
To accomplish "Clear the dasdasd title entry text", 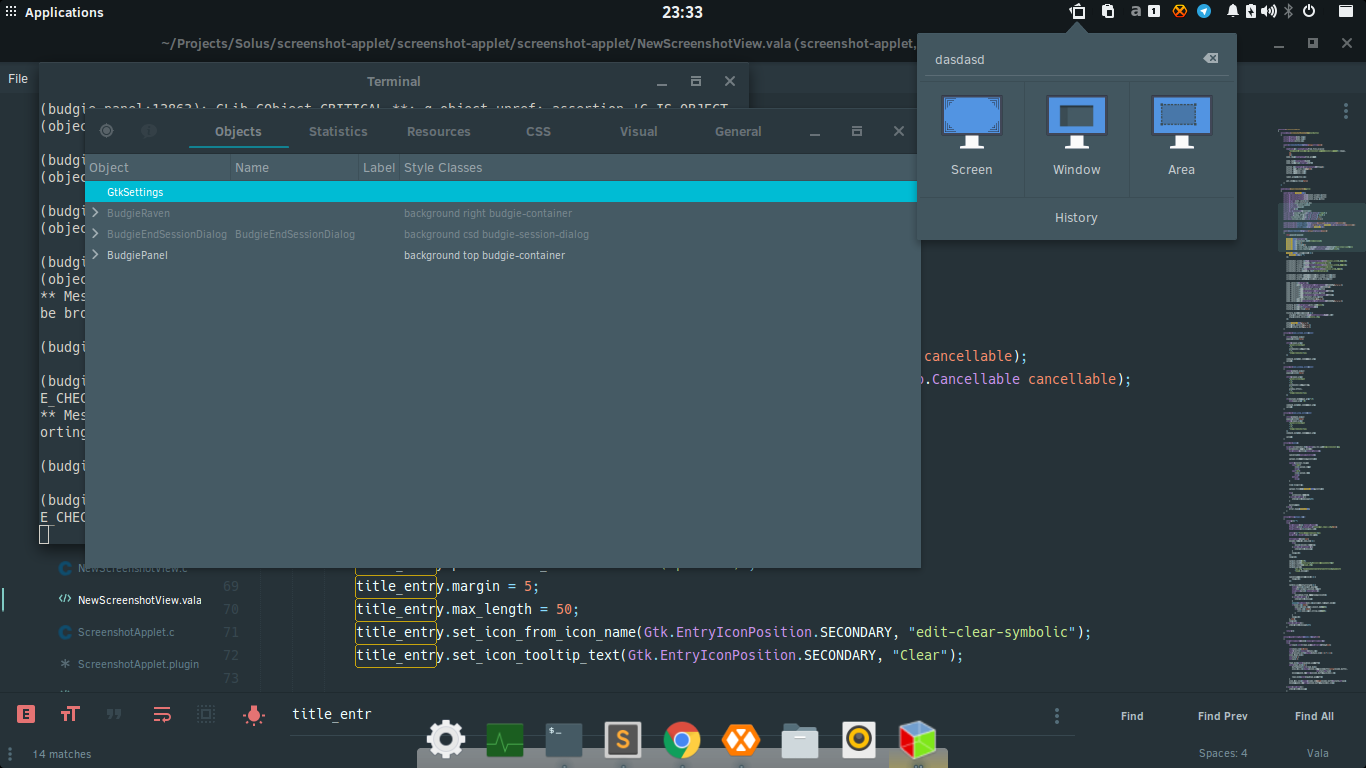I will pos(1210,59).
